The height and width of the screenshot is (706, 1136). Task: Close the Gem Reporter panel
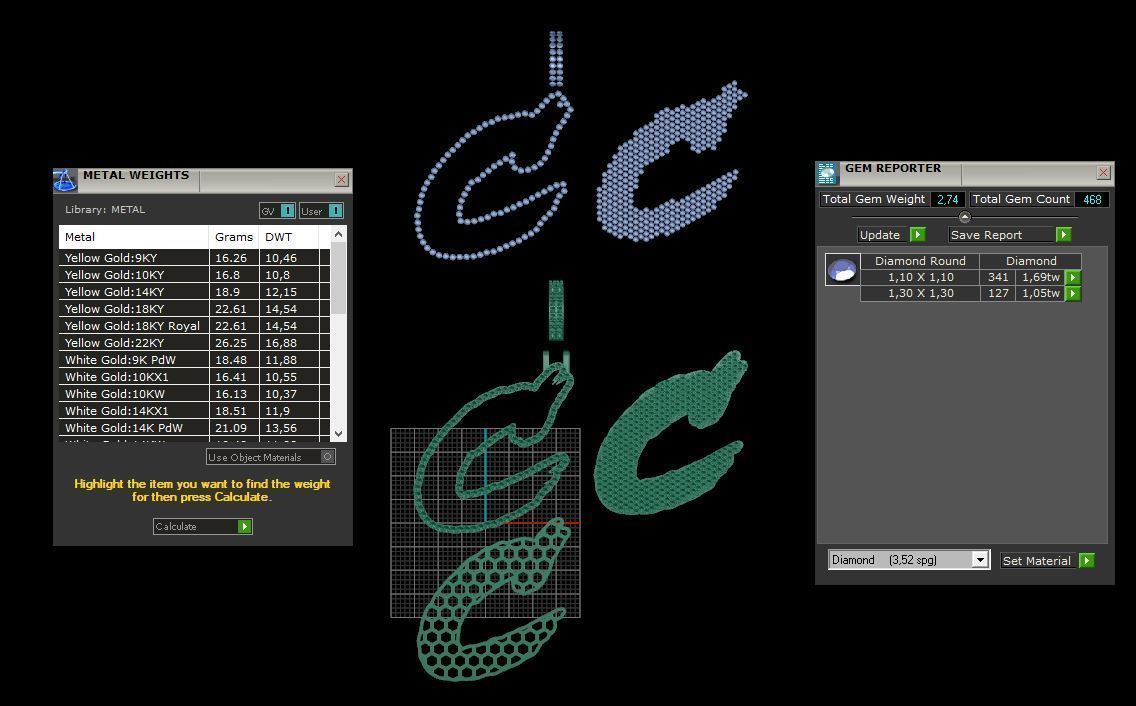point(1103,173)
